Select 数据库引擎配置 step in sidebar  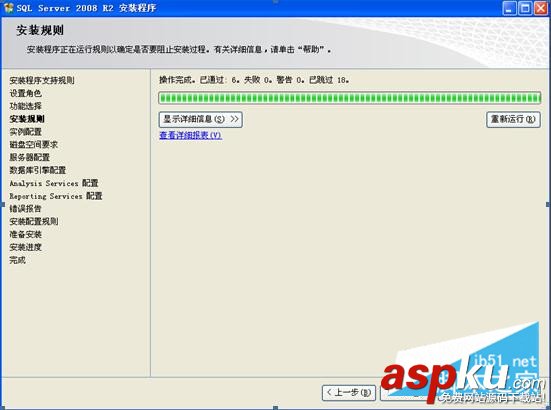[x=38, y=170]
